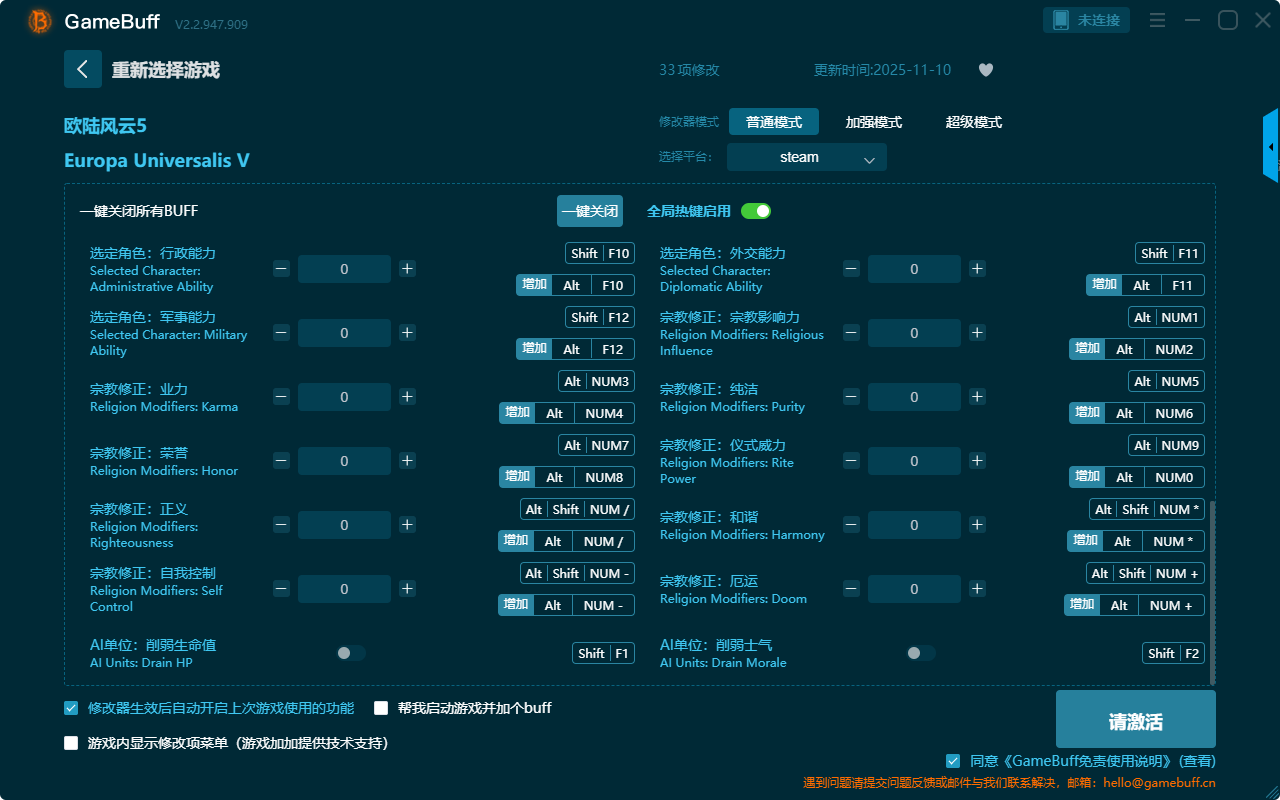Click the GameBuff logo icon
Screen dimensions: 1280x800
pos(40,21)
